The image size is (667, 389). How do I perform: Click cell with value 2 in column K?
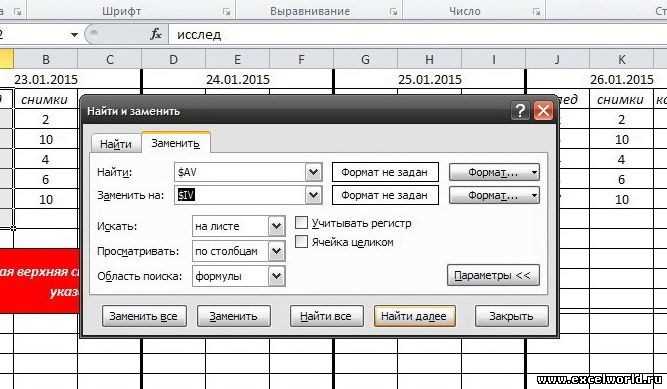point(621,120)
